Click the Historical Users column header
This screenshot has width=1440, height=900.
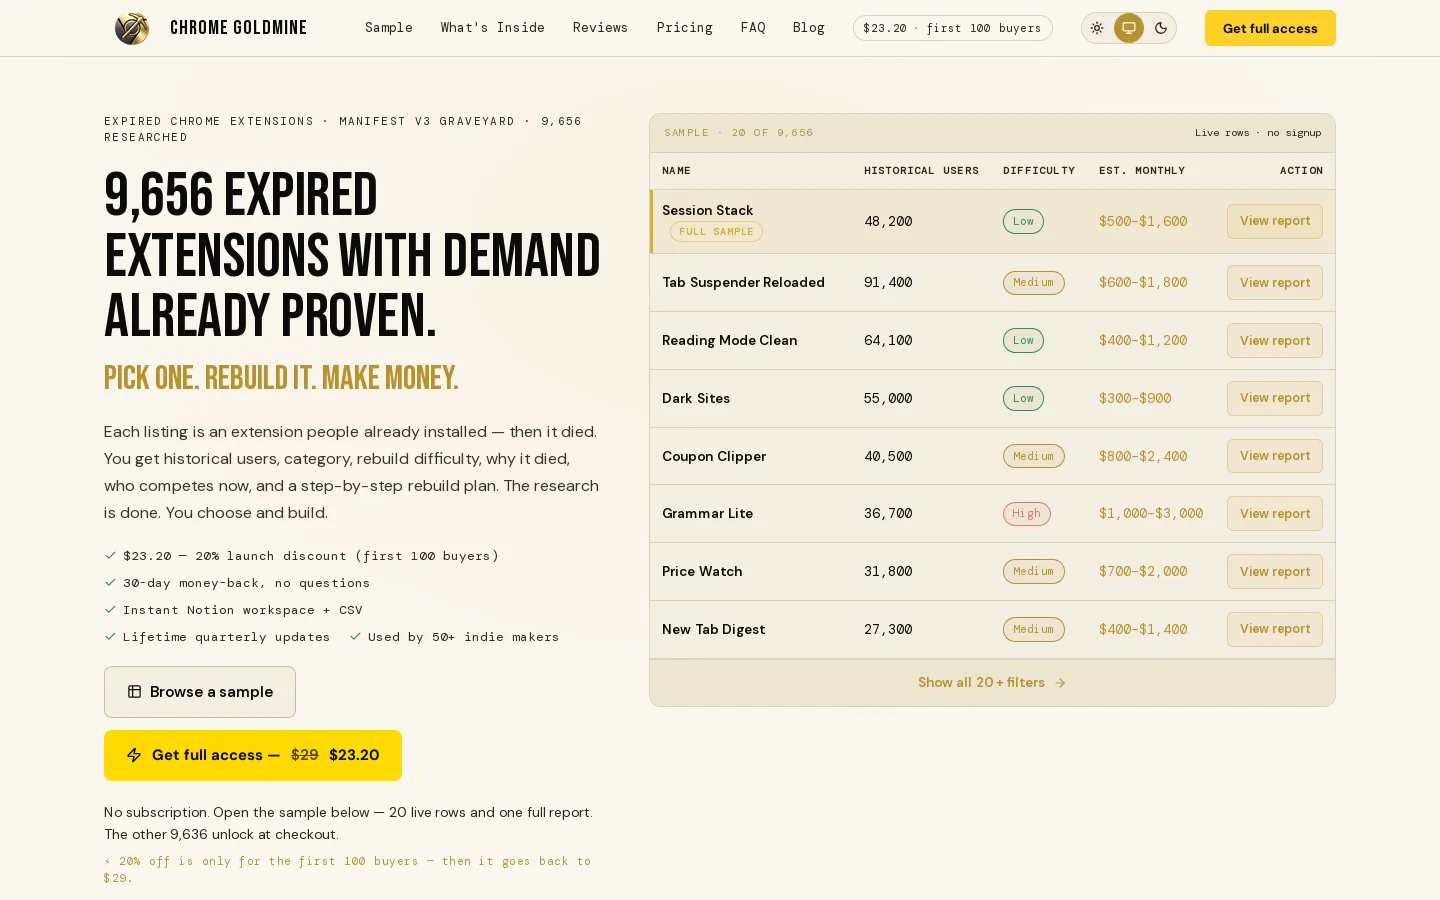coord(921,171)
